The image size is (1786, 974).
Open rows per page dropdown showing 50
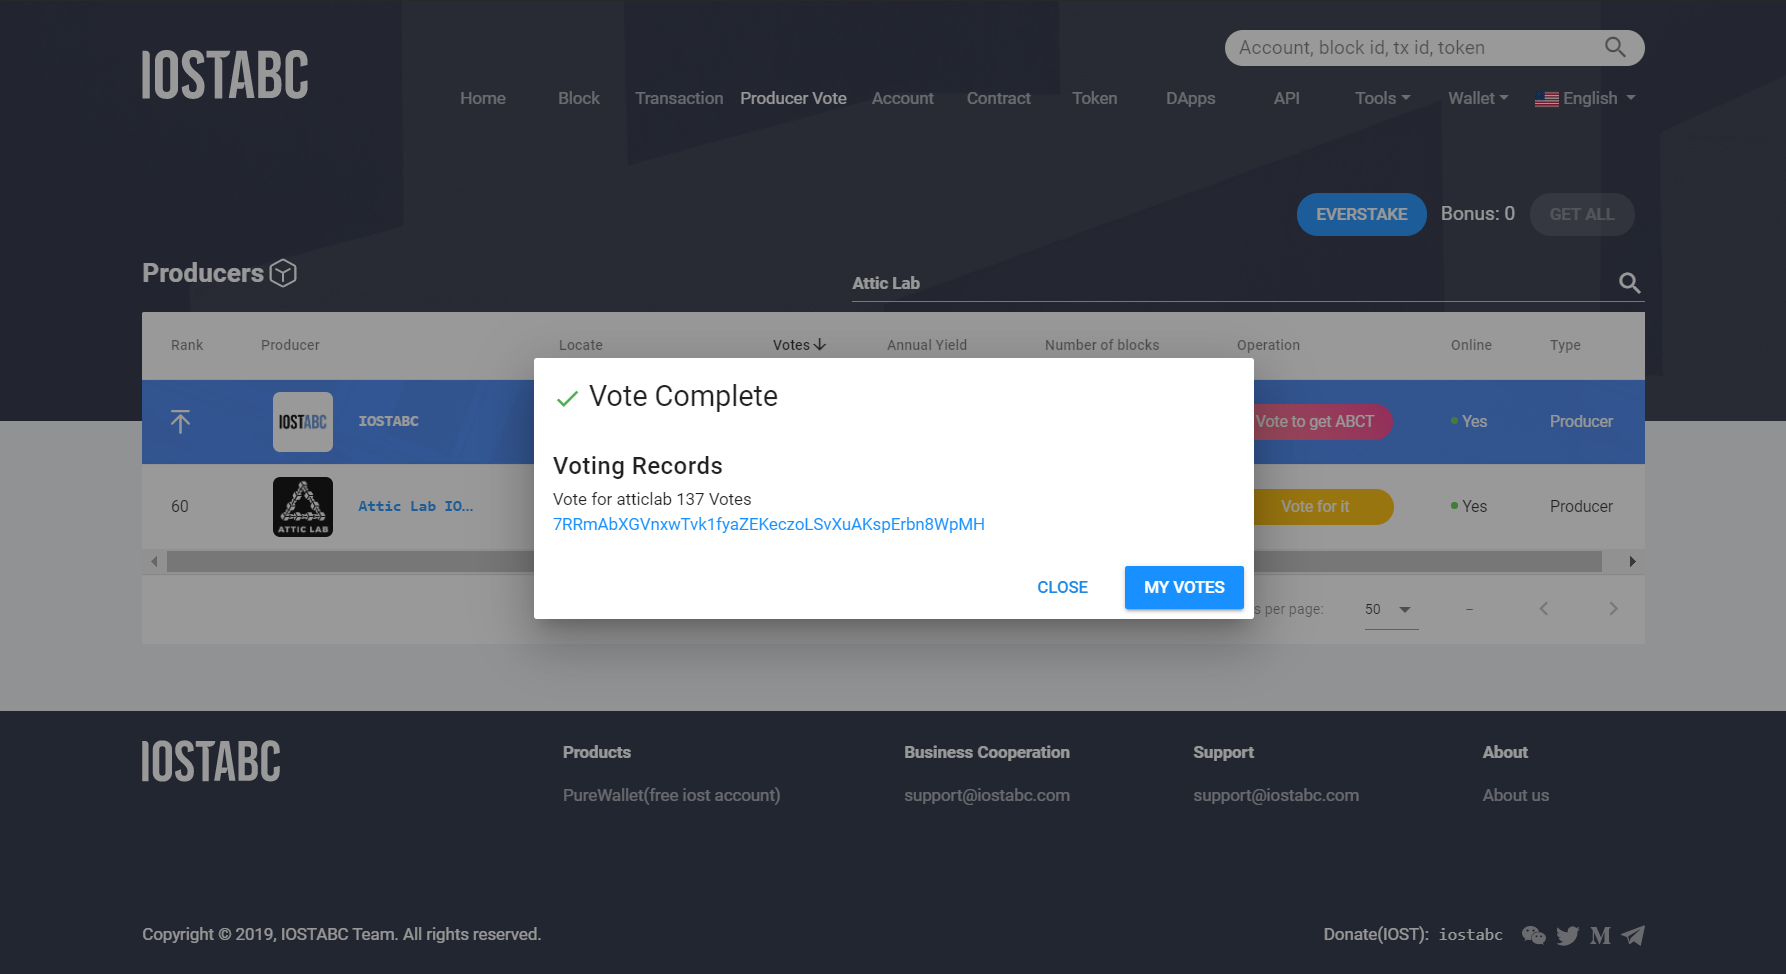pos(1391,609)
